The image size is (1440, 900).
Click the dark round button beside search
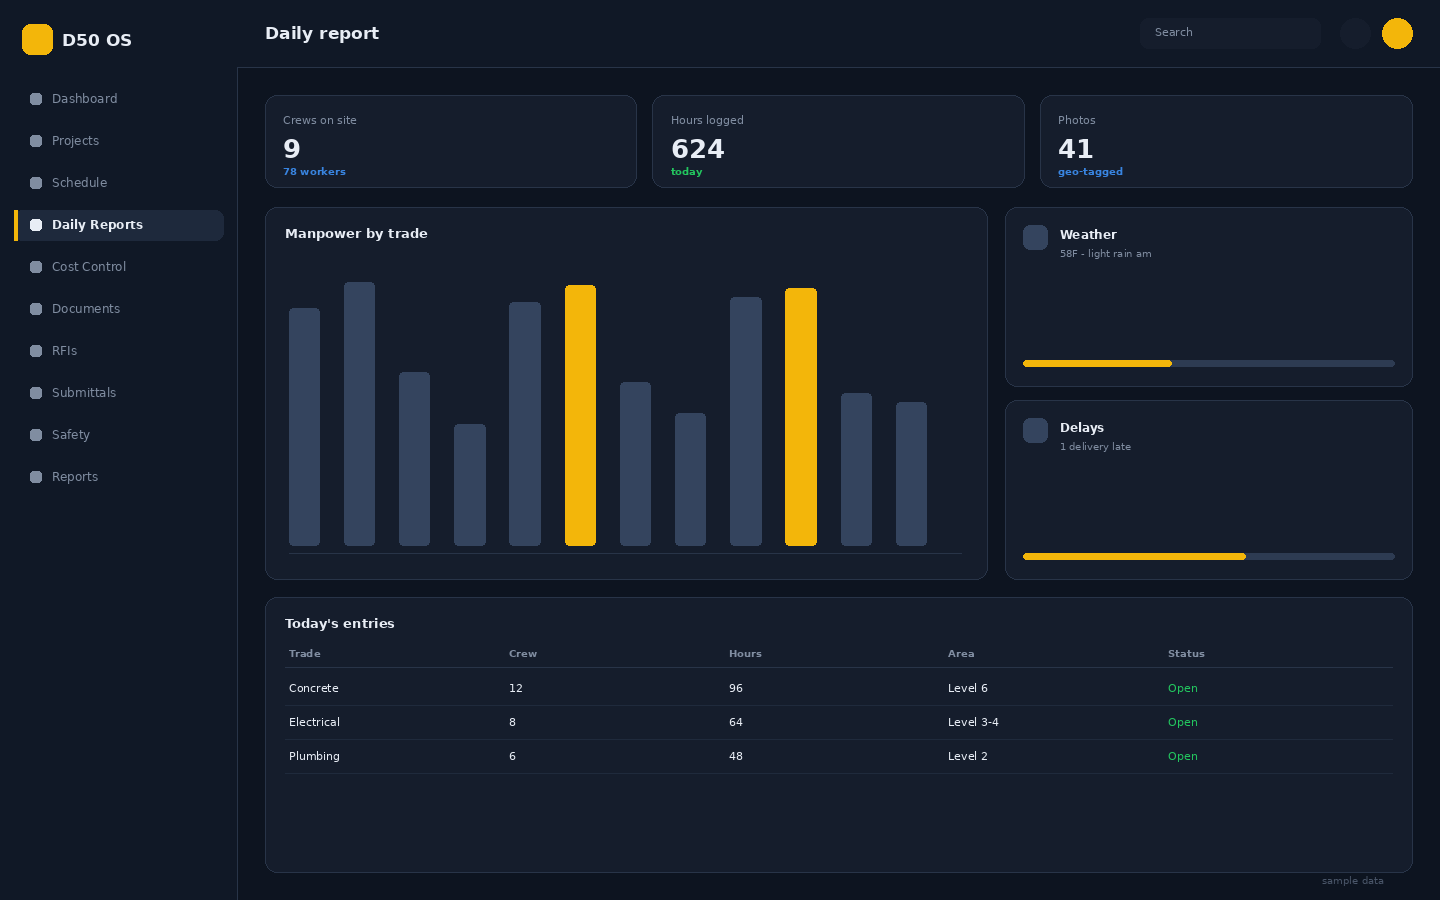click(1355, 33)
